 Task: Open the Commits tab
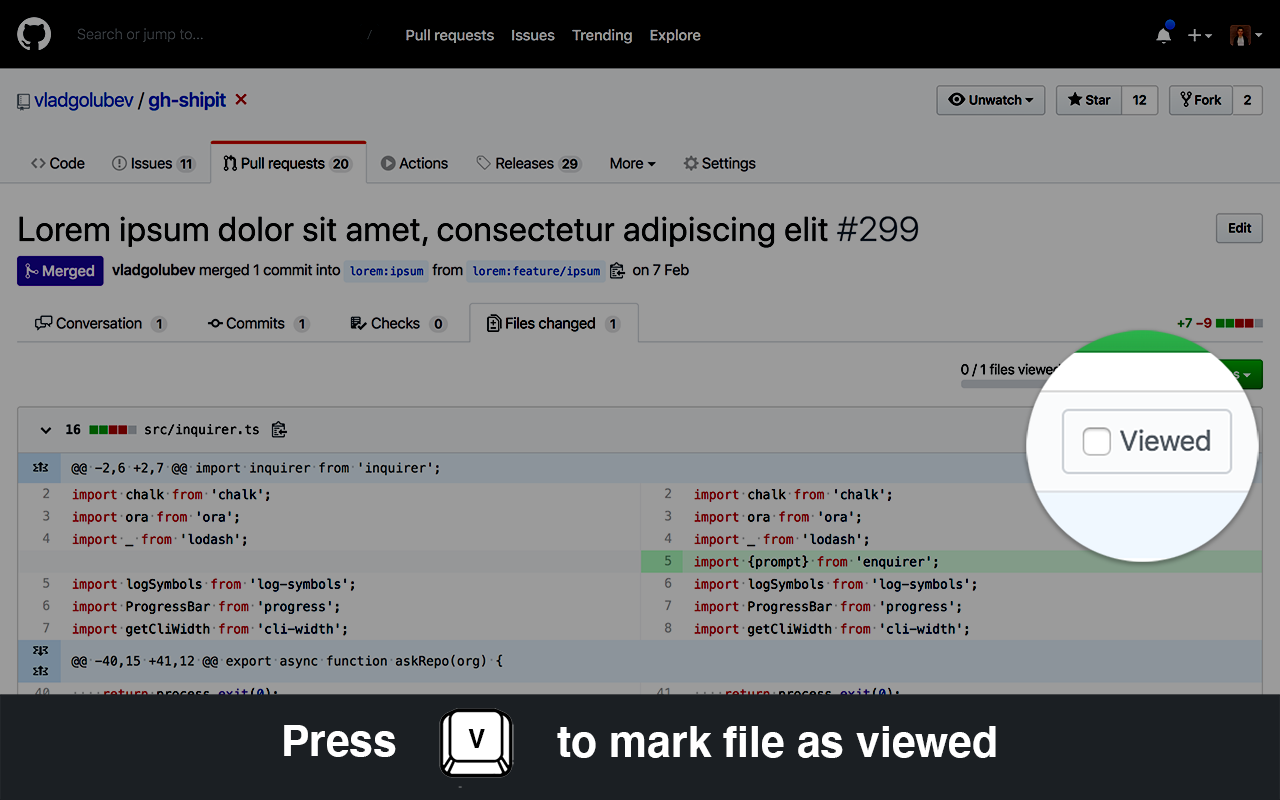(258, 323)
